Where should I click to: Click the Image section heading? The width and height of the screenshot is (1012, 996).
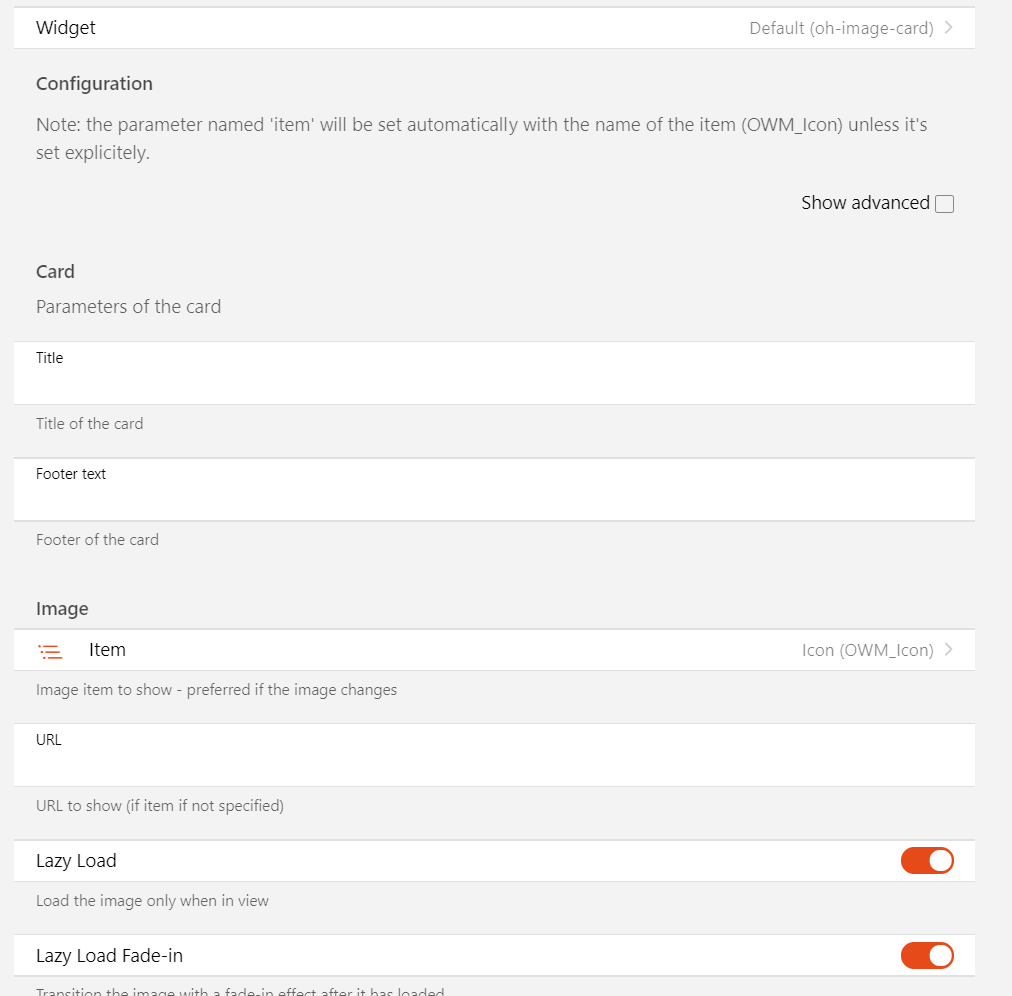coord(62,609)
